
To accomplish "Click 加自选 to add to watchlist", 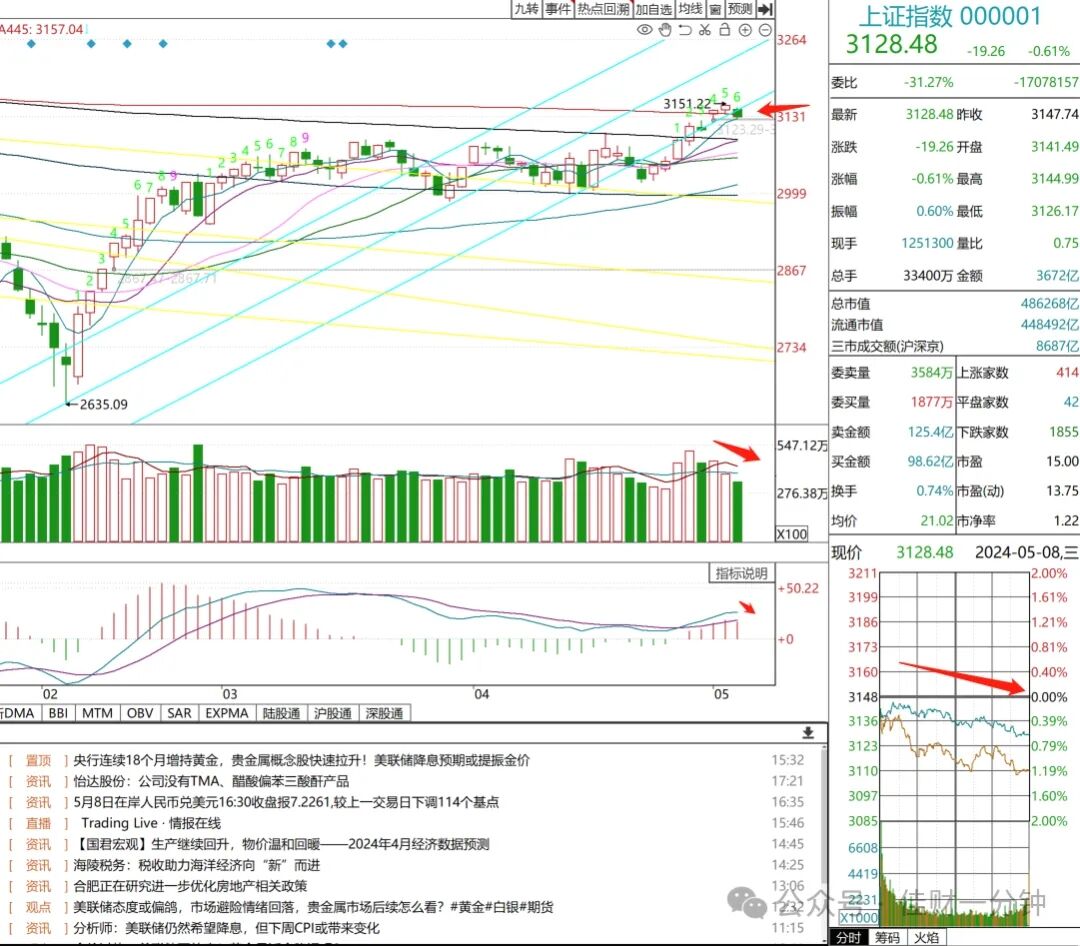I will [653, 9].
